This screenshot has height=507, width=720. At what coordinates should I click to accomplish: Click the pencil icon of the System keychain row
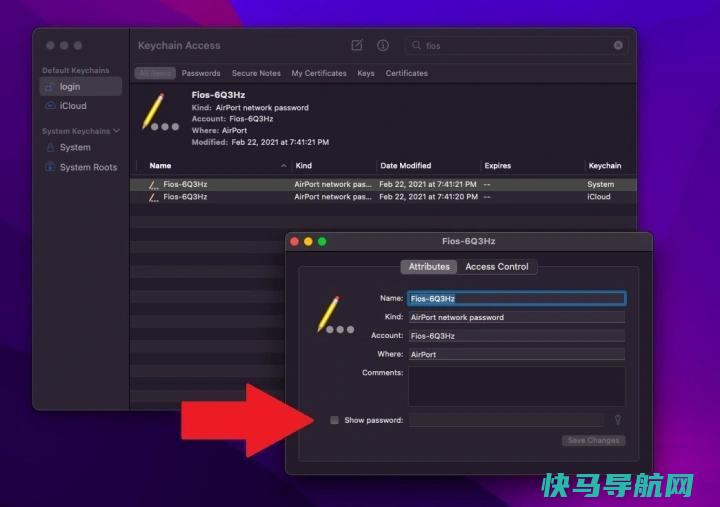coord(153,185)
